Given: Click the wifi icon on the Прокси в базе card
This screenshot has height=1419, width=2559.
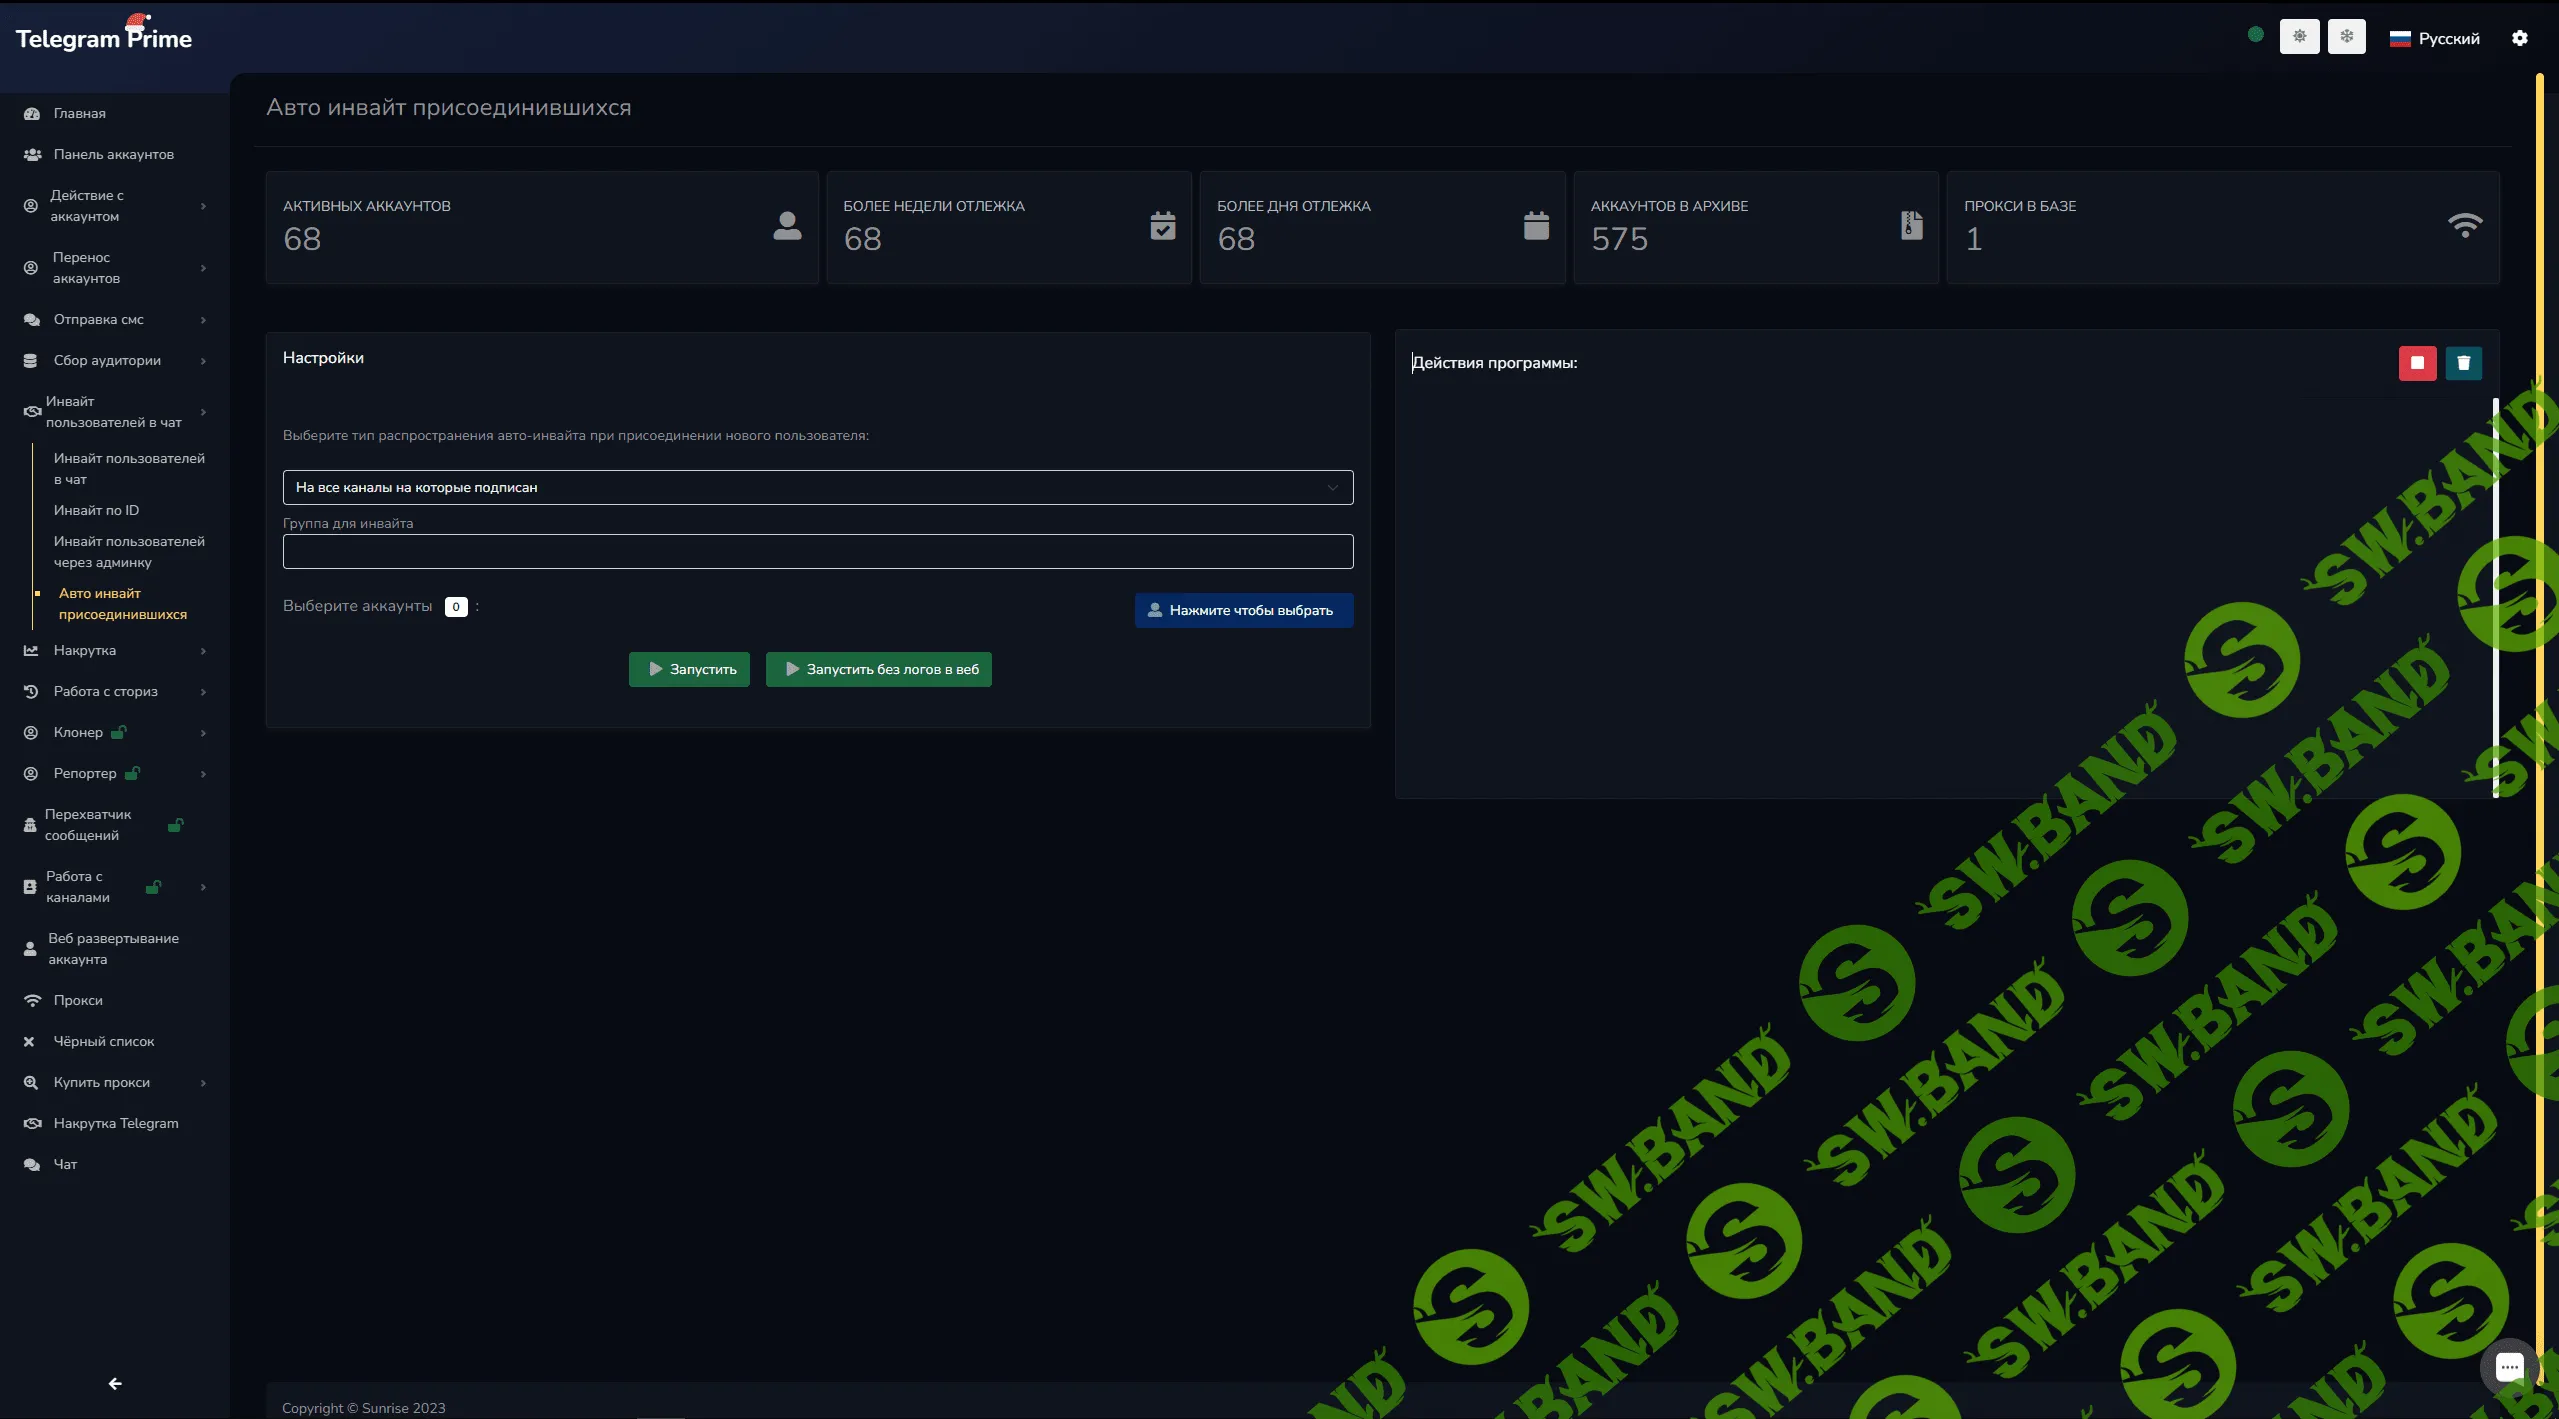Looking at the screenshot, I should pos(2464,225).
